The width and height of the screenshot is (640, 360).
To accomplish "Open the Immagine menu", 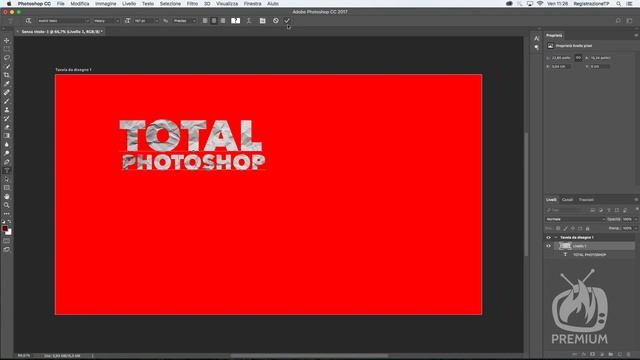I will click(106, 3).
